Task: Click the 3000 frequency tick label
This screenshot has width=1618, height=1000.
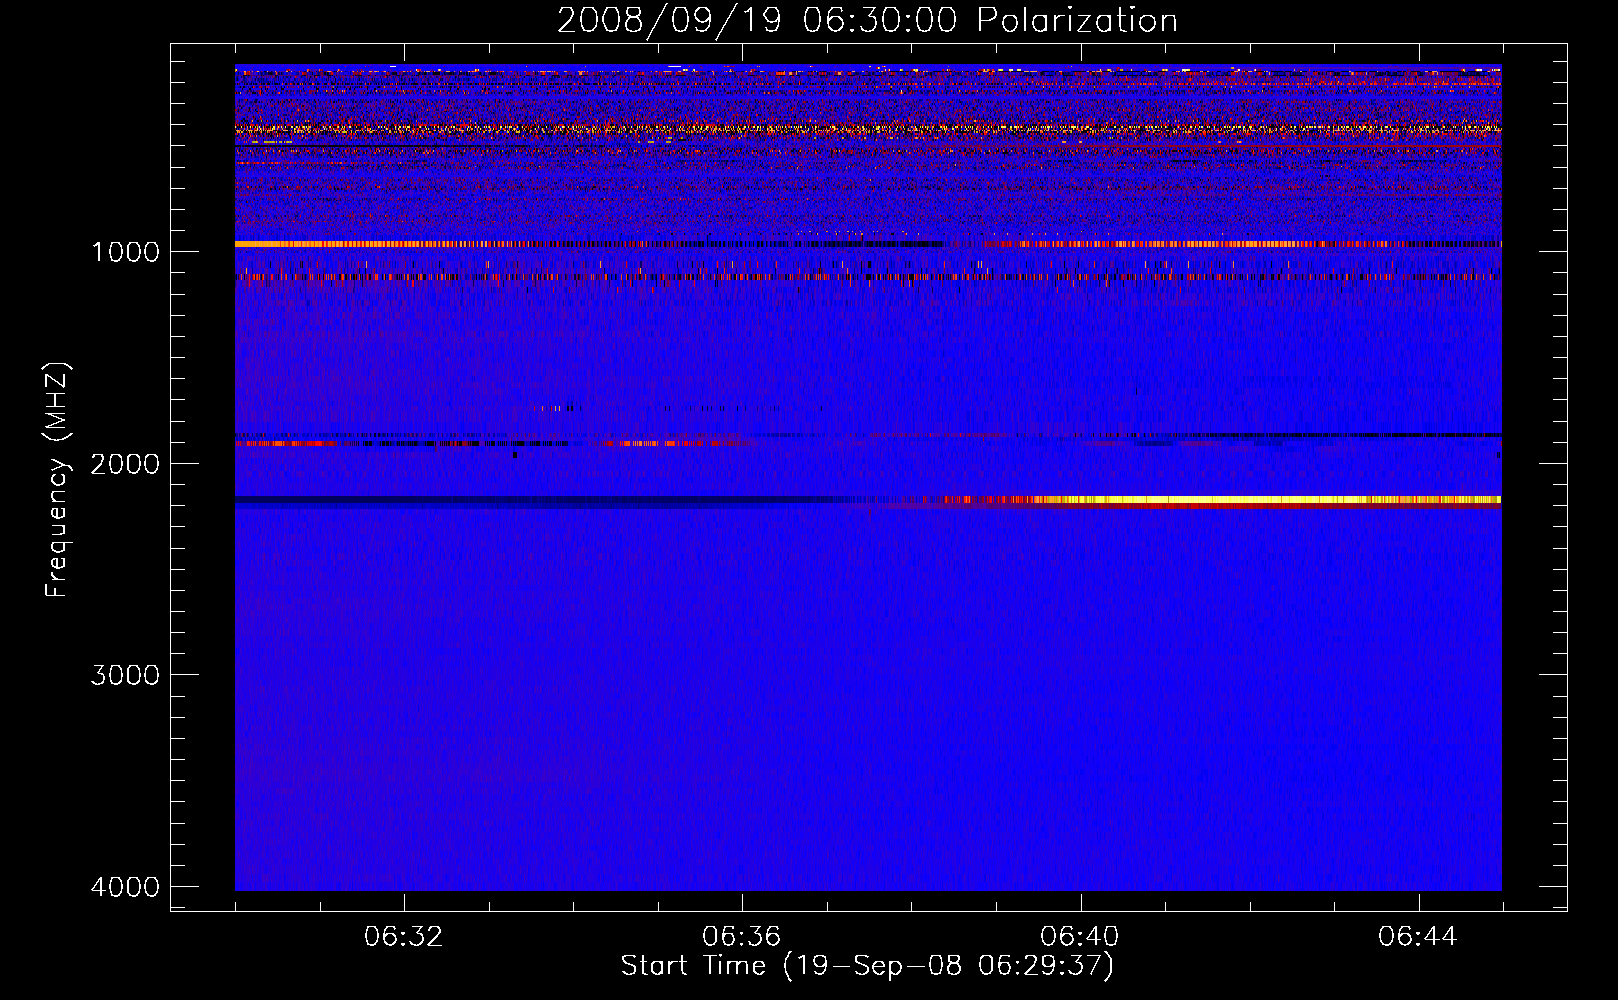Action: point(125,675)
